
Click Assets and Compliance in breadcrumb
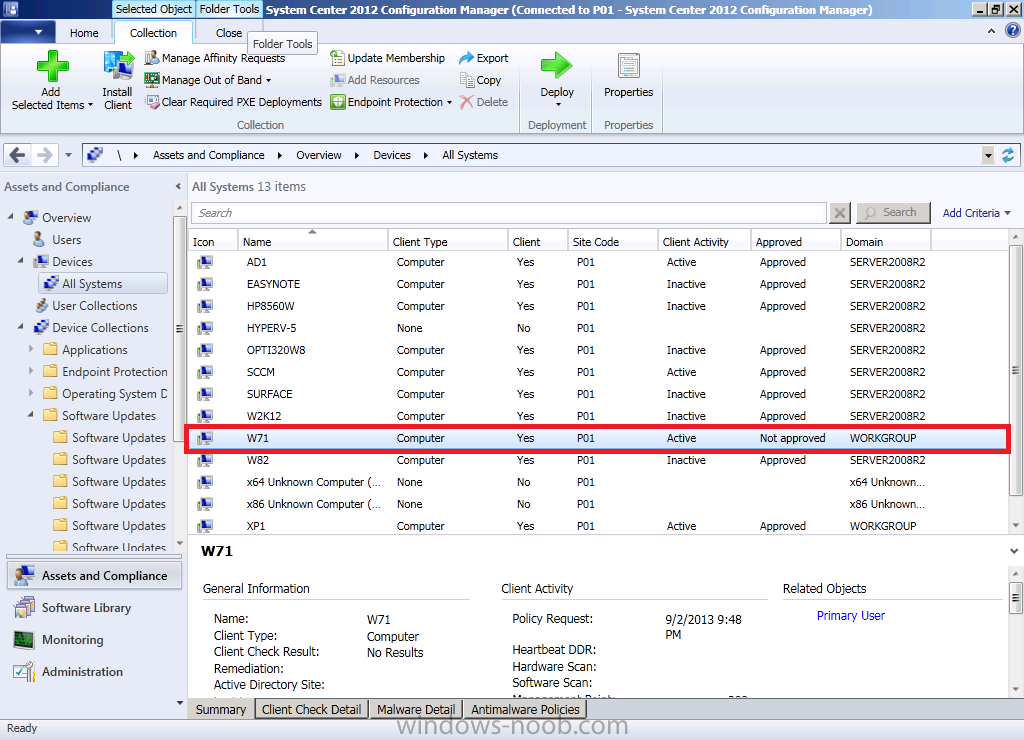208,155
